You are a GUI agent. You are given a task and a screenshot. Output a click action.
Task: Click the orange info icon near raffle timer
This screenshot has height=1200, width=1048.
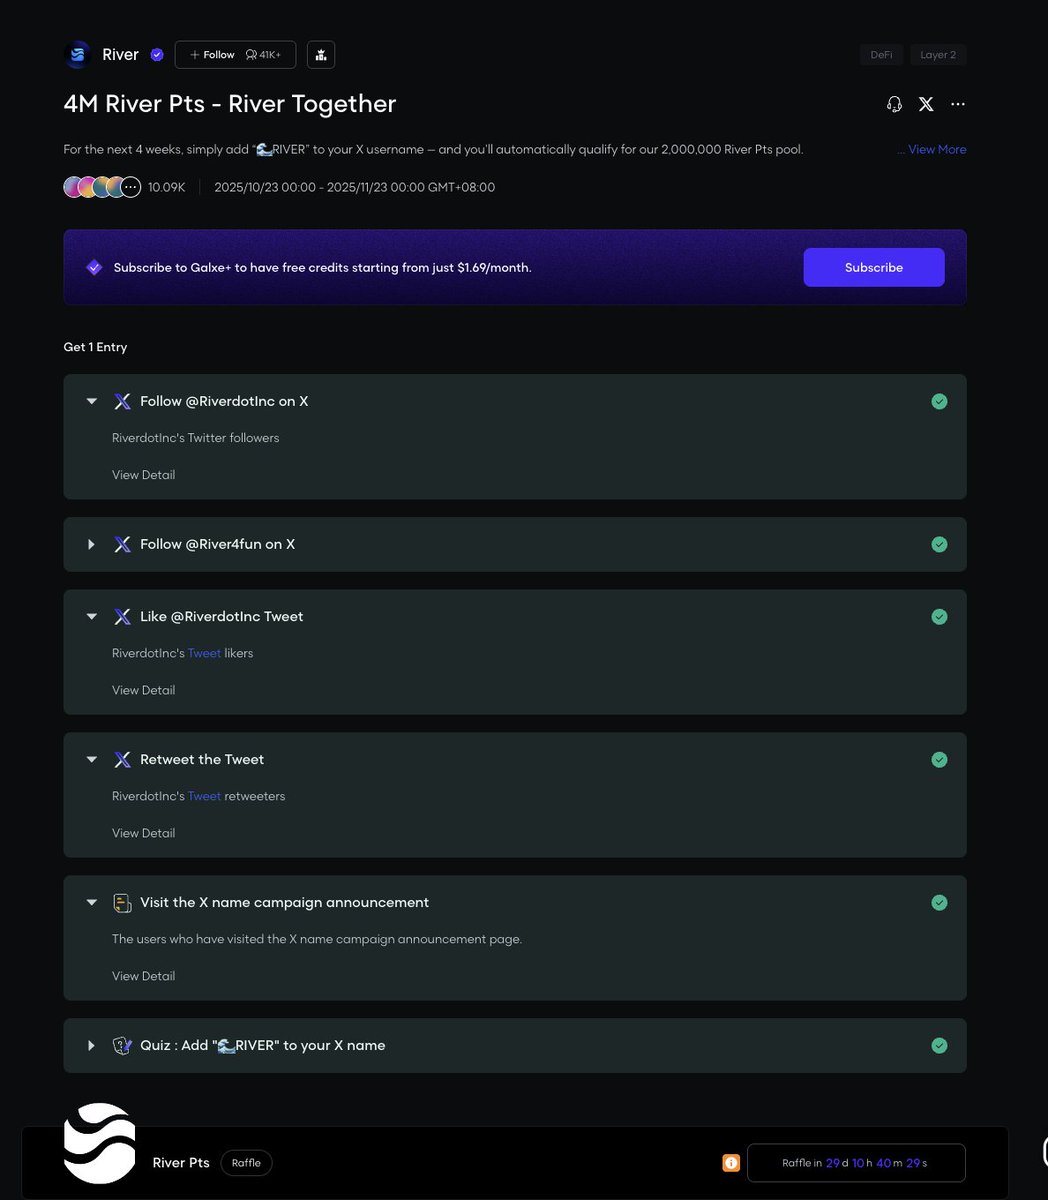[x=731, y=1163]
